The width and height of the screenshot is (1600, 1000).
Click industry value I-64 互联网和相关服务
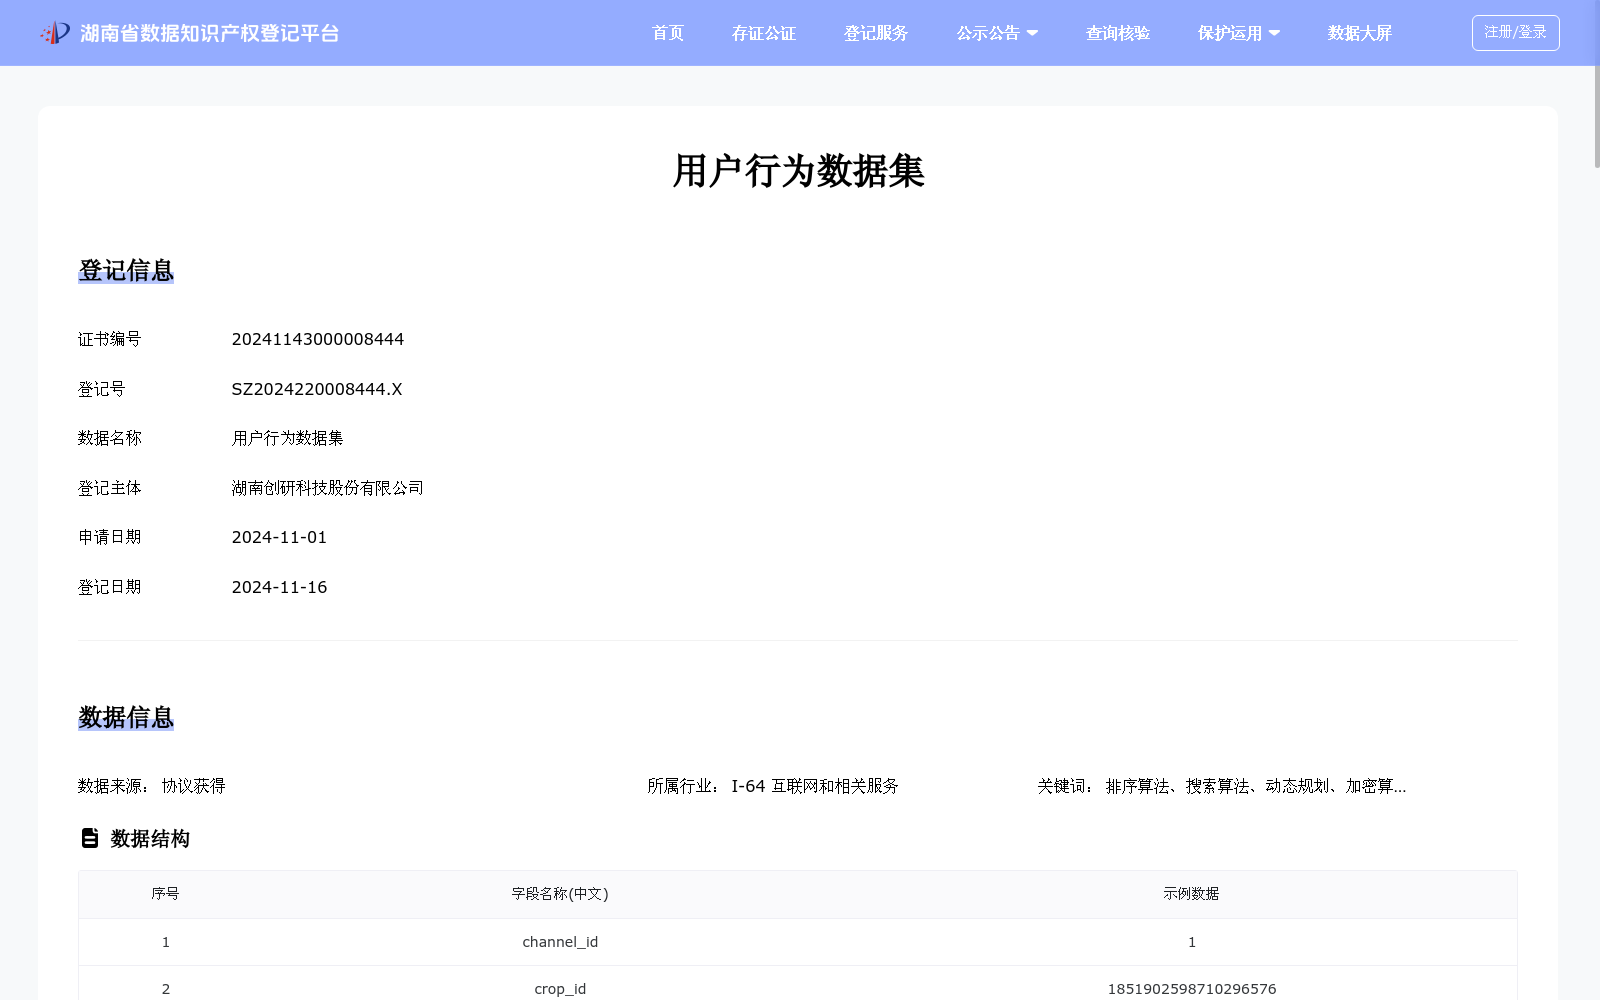[815, 786]
